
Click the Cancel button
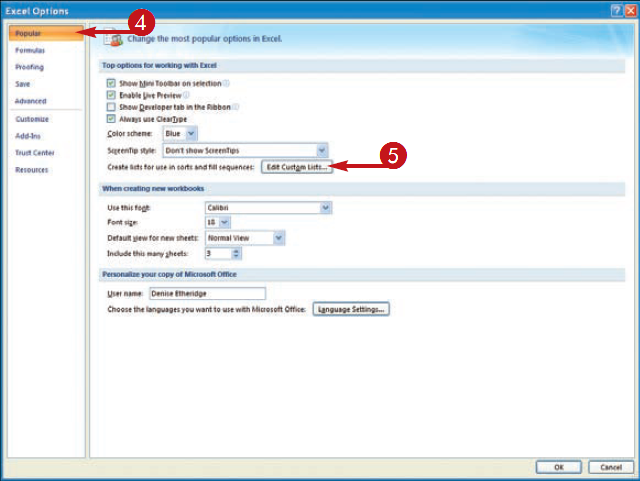611,467
